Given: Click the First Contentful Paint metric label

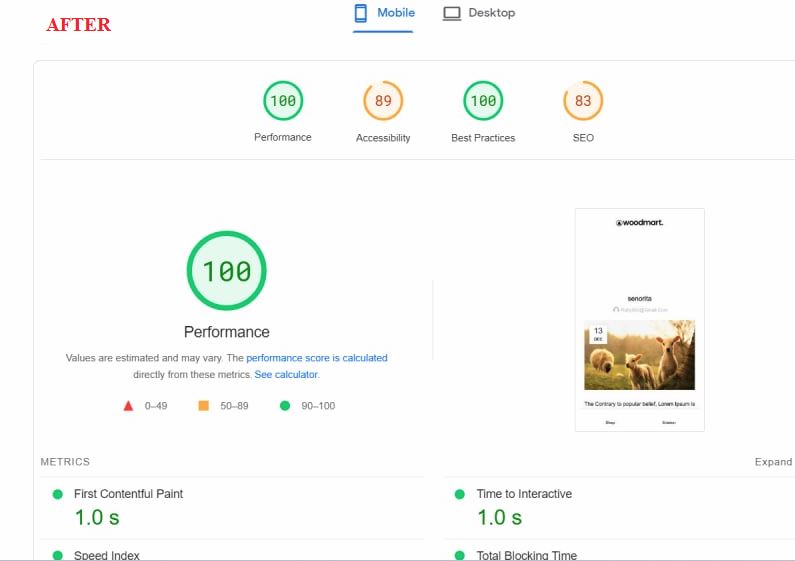Looking at the screenshot, I should tap(128, 494).
